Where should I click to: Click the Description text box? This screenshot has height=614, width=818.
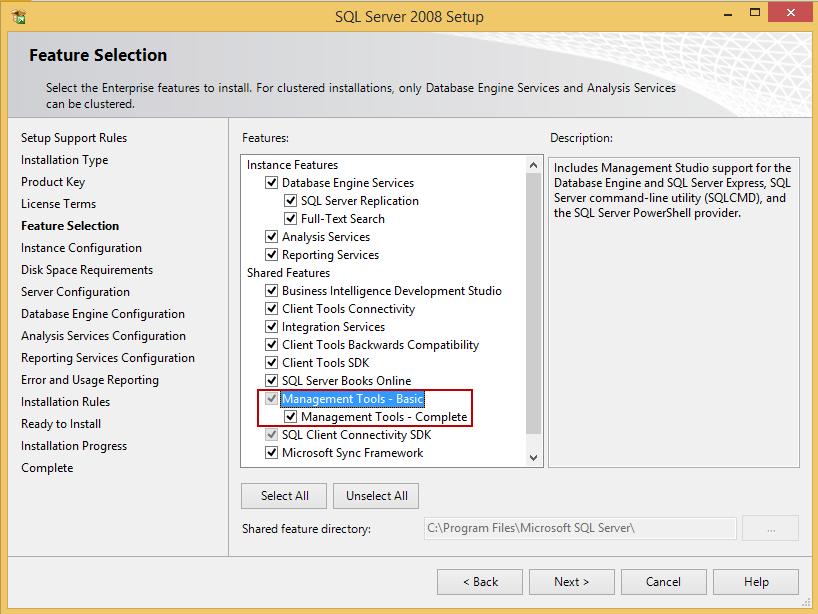click(x=673, y=312)
